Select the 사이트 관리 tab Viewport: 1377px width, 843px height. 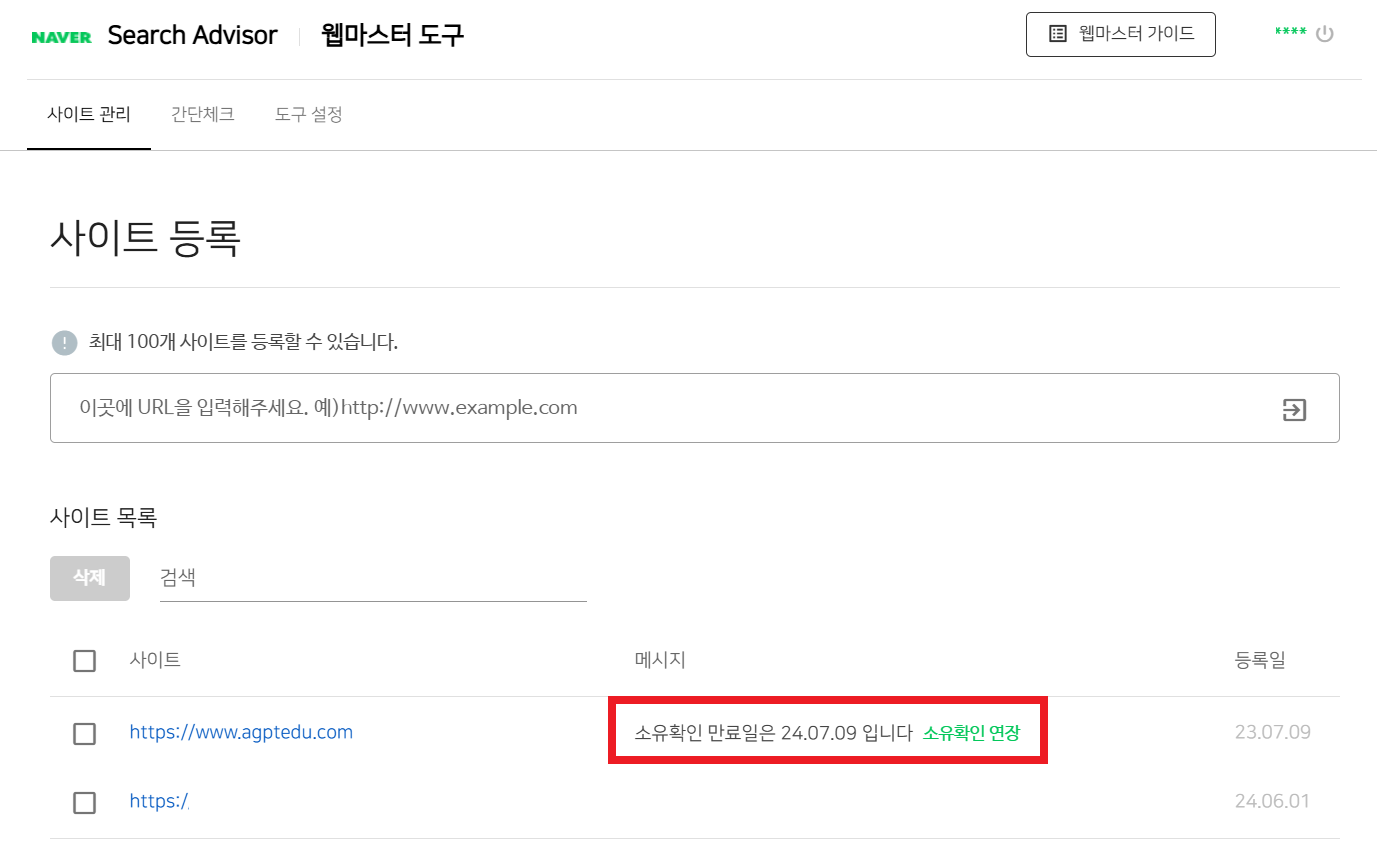click(x=89, y=114)
